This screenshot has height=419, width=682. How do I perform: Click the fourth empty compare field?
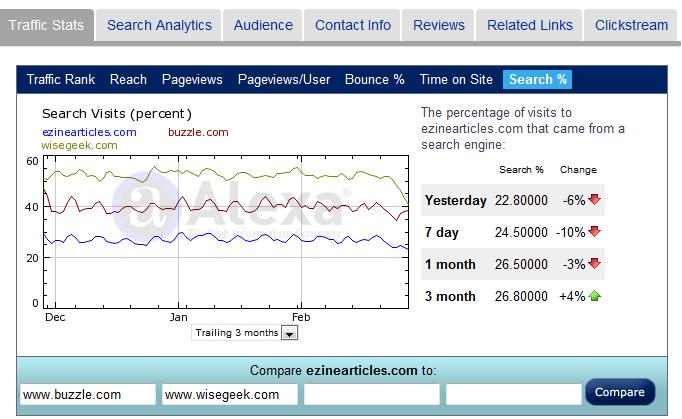pyautogui.click(x=514, y=395)
